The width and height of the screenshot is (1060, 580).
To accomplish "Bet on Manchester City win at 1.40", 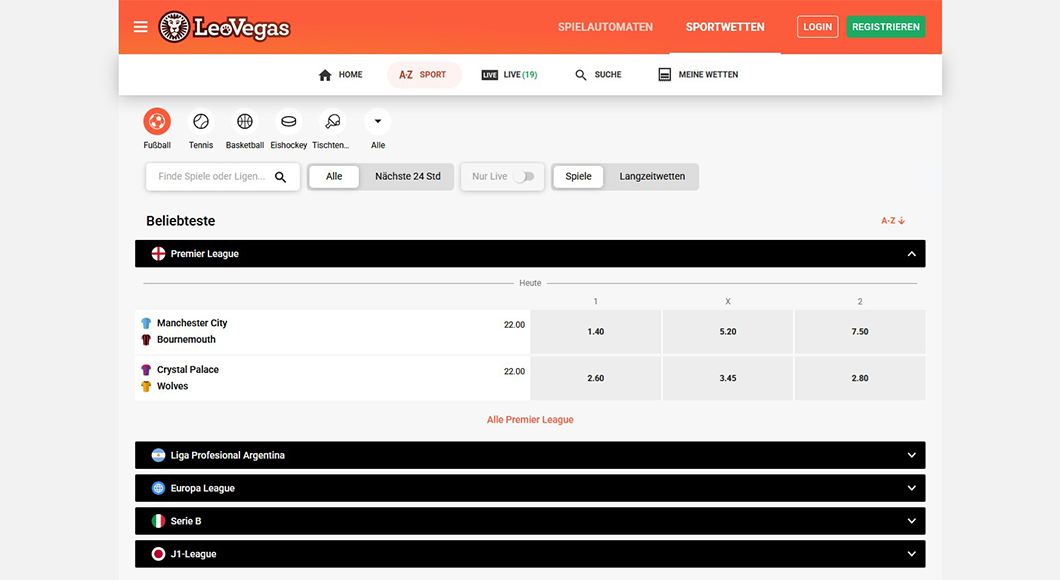I will click(596, 332).
